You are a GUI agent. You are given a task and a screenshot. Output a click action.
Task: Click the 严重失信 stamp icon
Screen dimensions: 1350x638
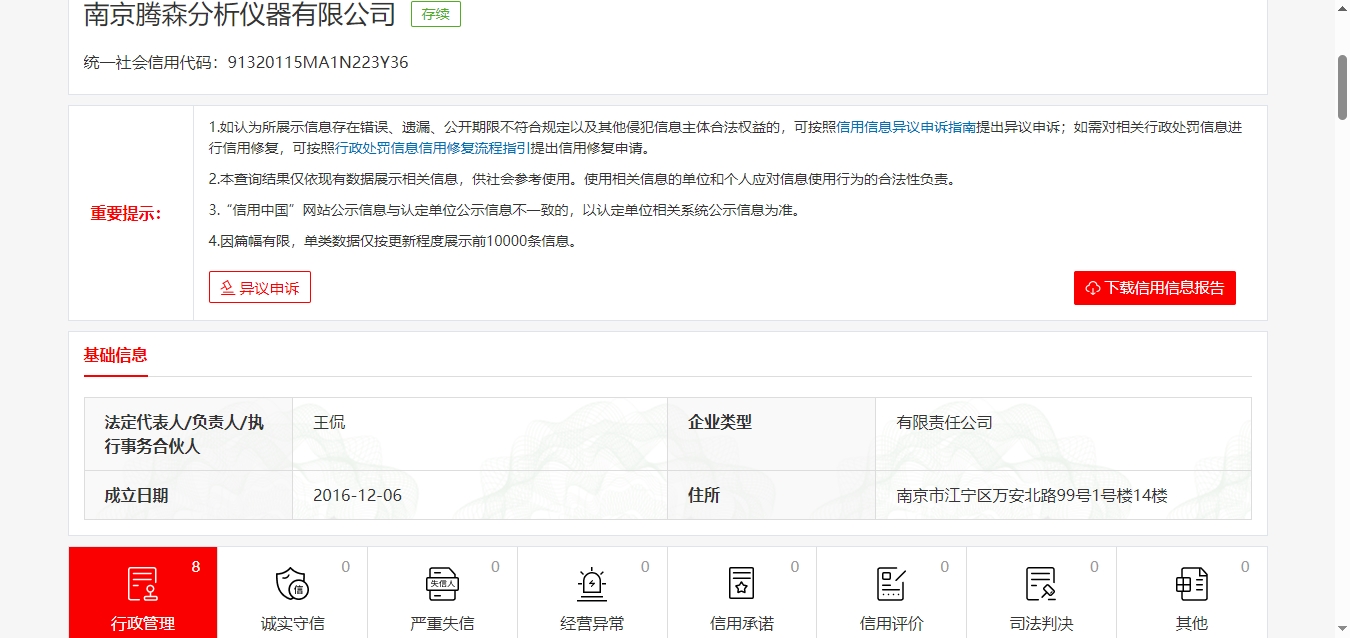[442, 584]
